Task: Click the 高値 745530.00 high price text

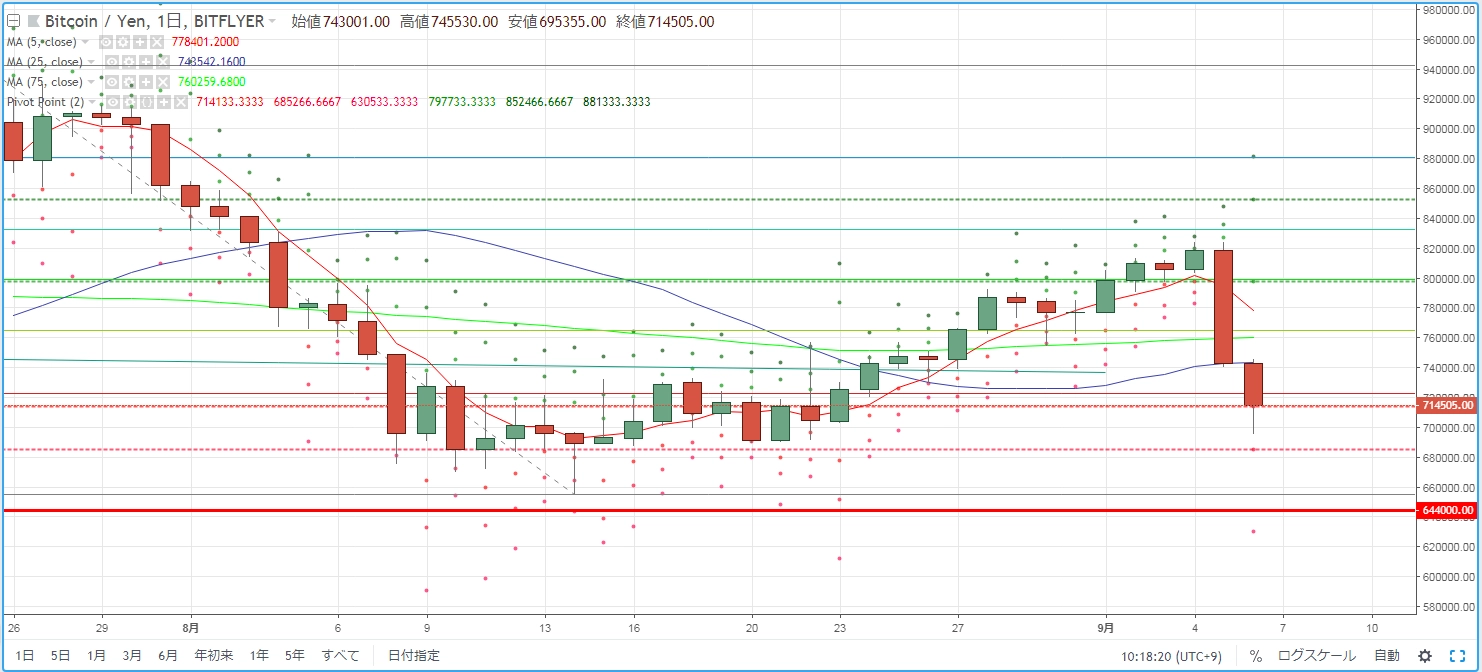Action: (448, 21)
